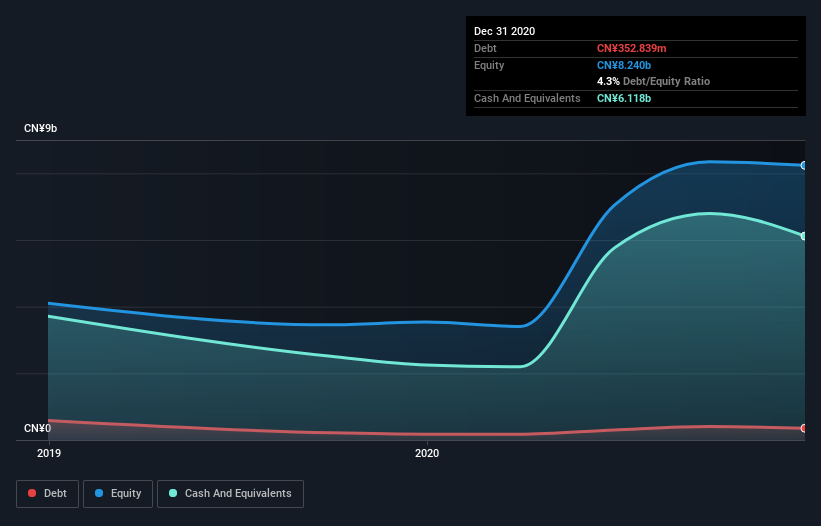The image size is (821, 526).
Task: Click the red Debt legend dot
Action: [32, 493]
